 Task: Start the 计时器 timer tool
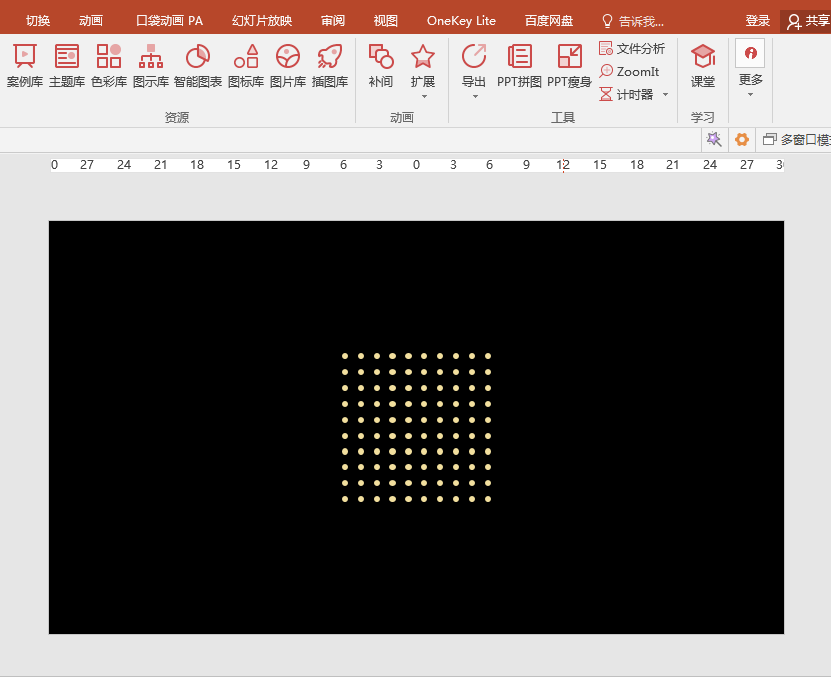coord(626,94)
